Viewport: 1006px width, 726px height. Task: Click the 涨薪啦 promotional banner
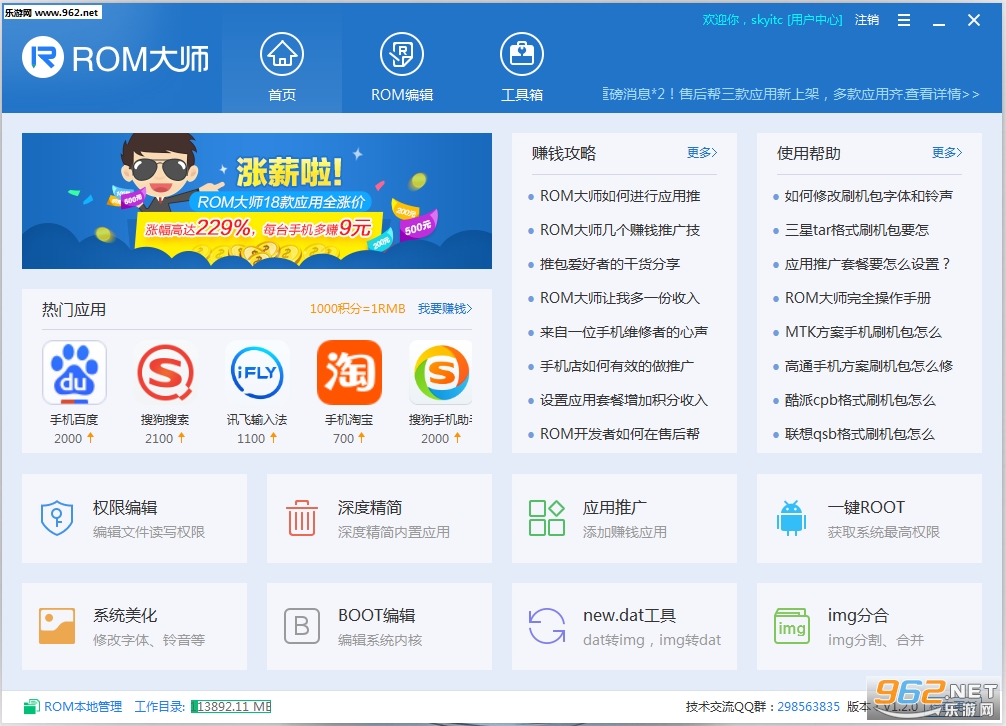pyautogui.click(x=257, y=201)
